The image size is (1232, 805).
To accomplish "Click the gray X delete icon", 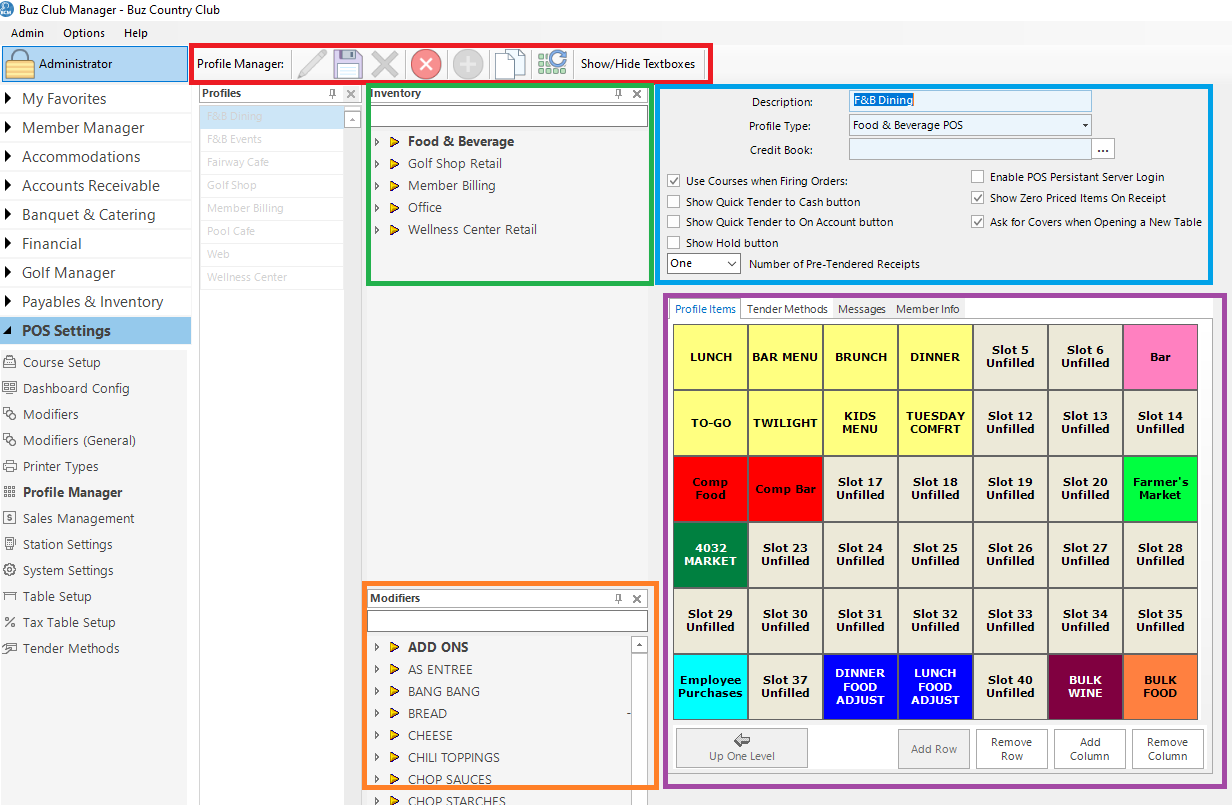I will coord(385,64).
